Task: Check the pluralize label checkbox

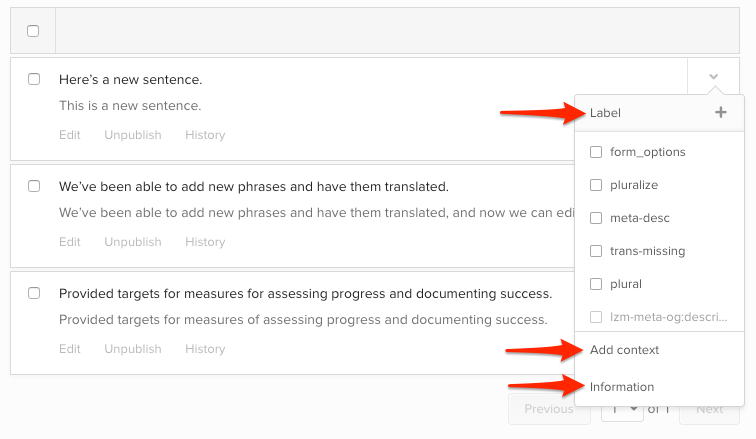Action: (596, 185)
